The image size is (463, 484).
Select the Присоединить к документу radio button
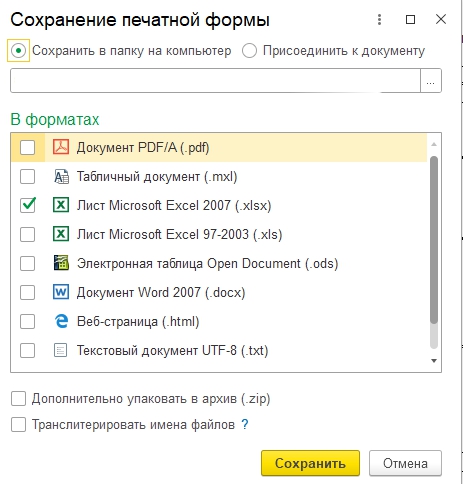click(250, 51)
